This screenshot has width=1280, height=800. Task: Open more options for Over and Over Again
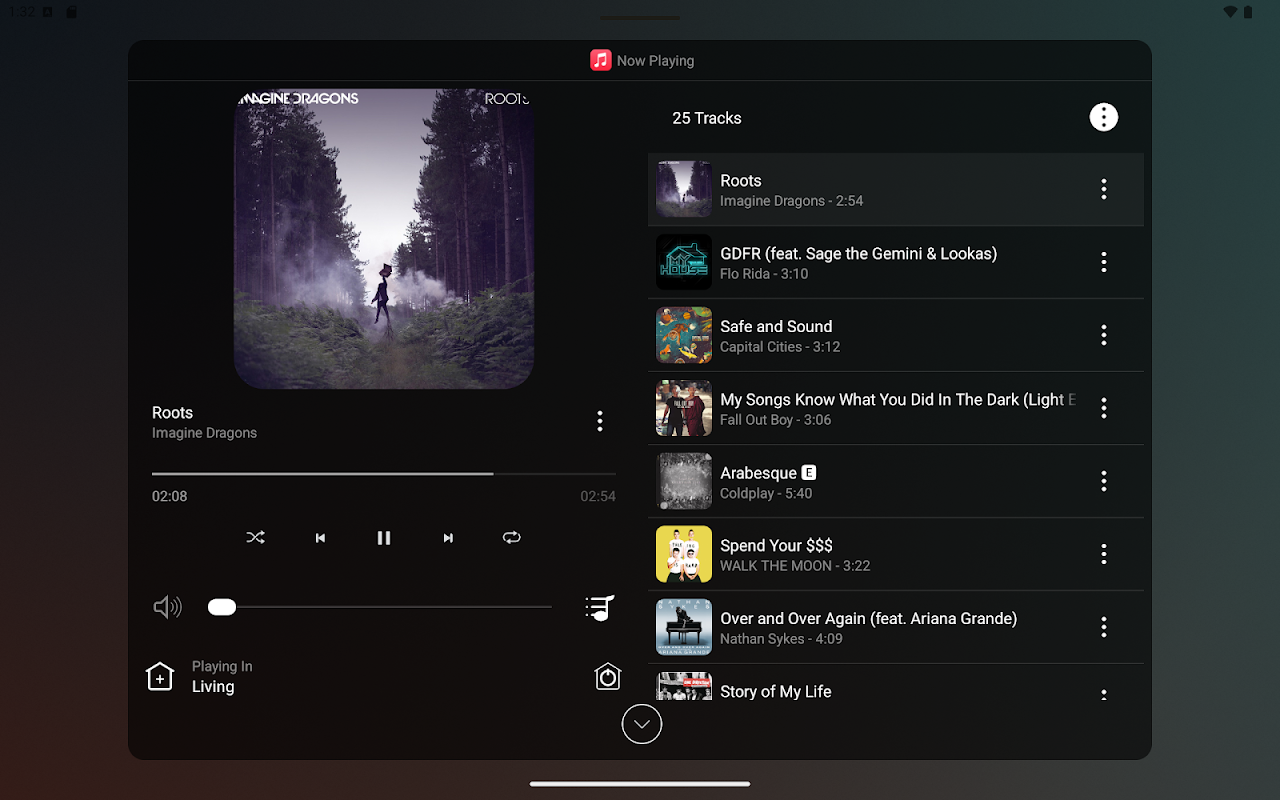(x=1104, y=627)
